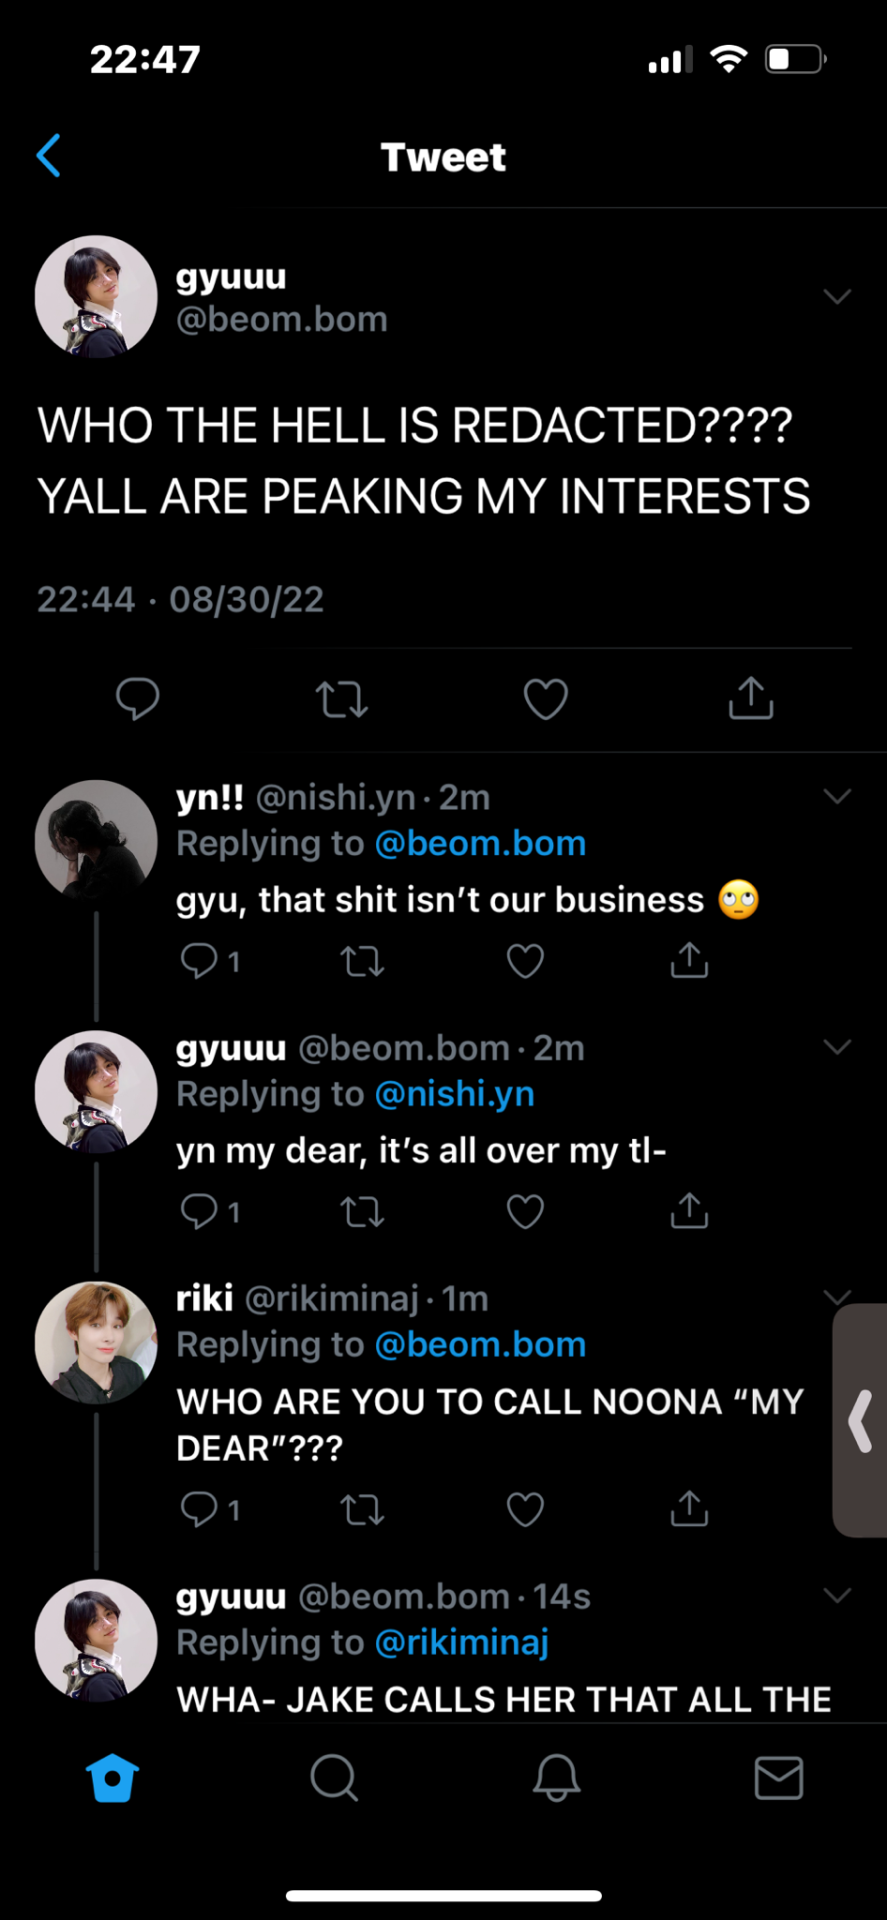887x1920 pixels.
Task: Like yn!!'s reply about business
Action: click(x=525, y=961)
